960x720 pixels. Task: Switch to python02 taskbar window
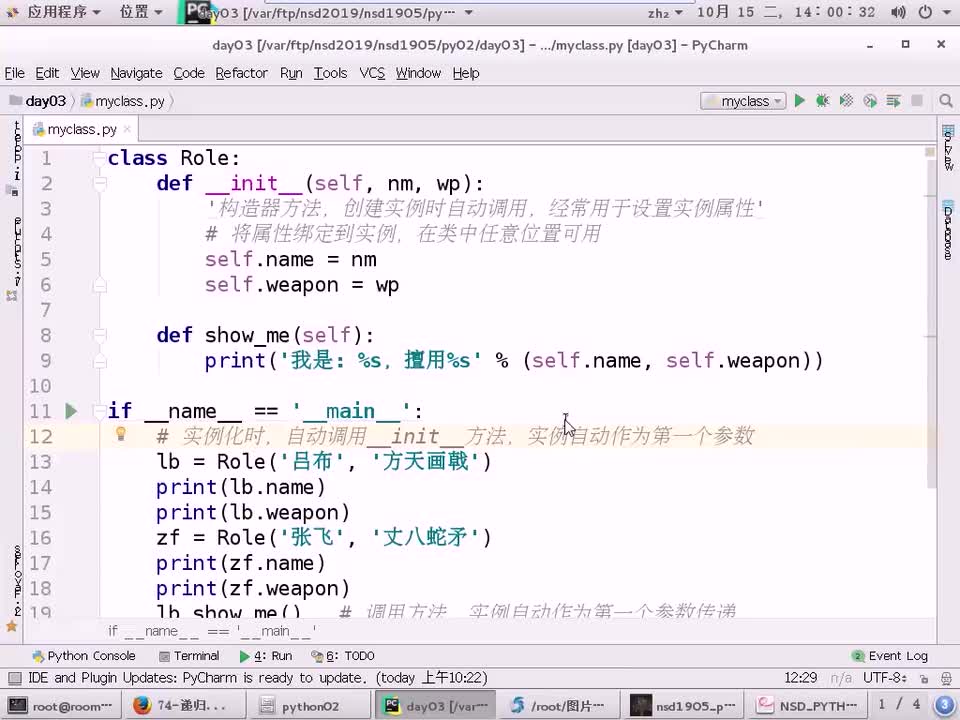click(309, 706)
